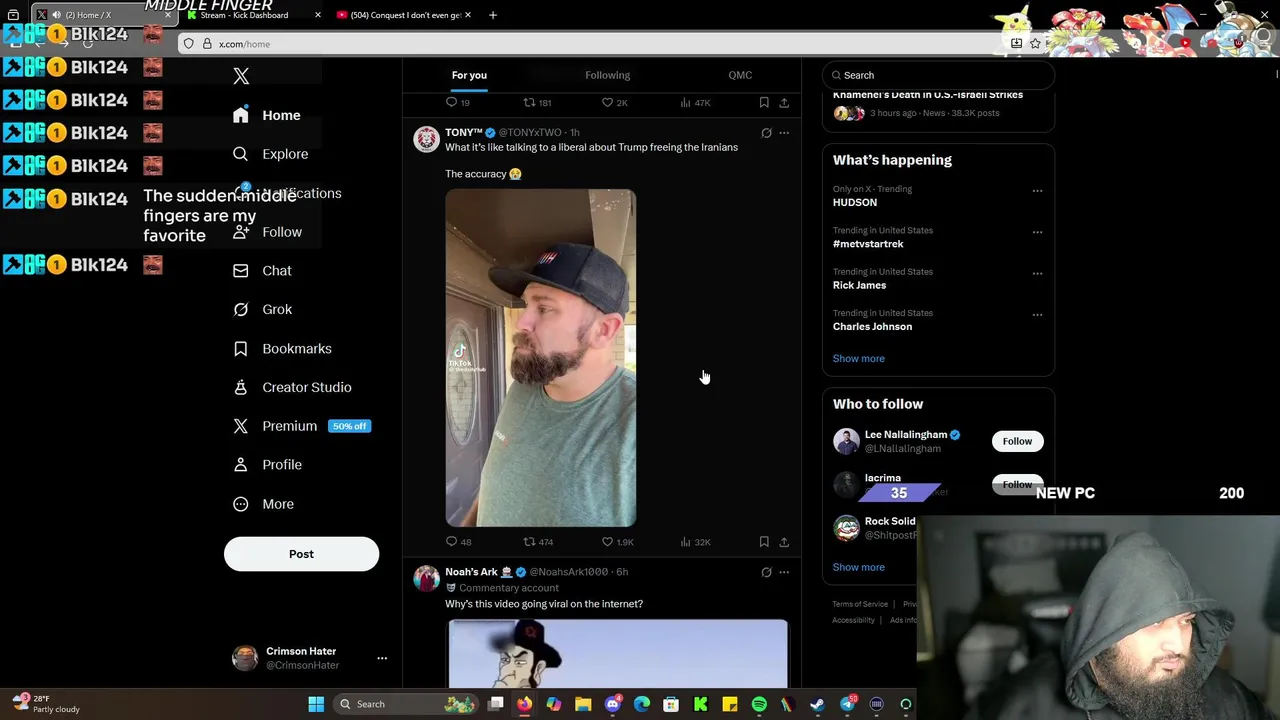The width and height of the screenshot is (1280, 720).
Task: Open Discord from the taskbar
Action: (x=613, y=704)
